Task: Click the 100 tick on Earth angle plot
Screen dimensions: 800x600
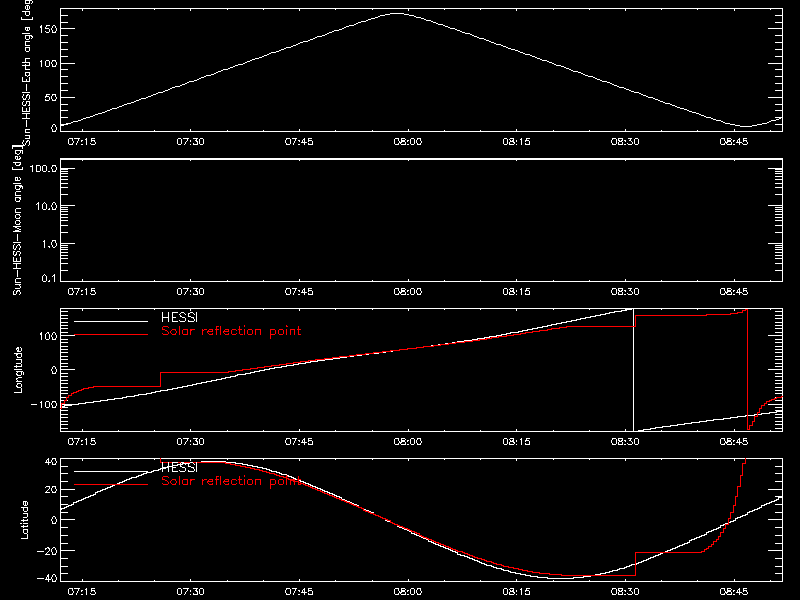Action: coord(48,64)
